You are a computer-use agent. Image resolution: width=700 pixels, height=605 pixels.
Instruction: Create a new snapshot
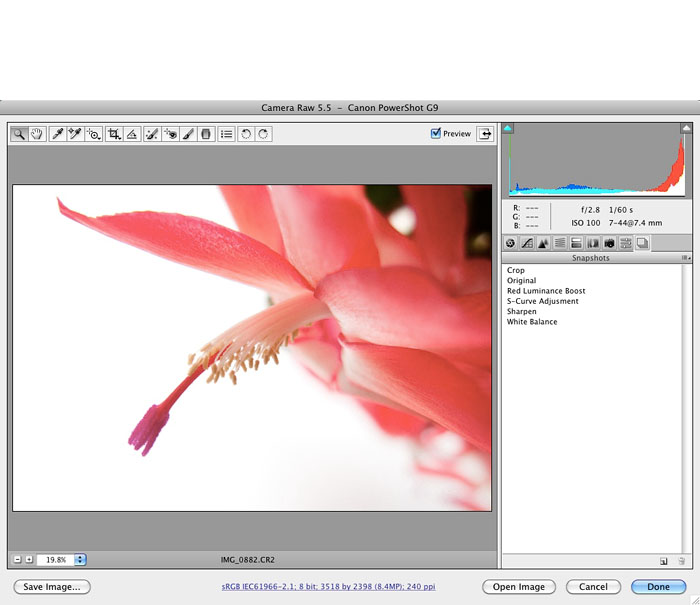[x=664, y=561]
